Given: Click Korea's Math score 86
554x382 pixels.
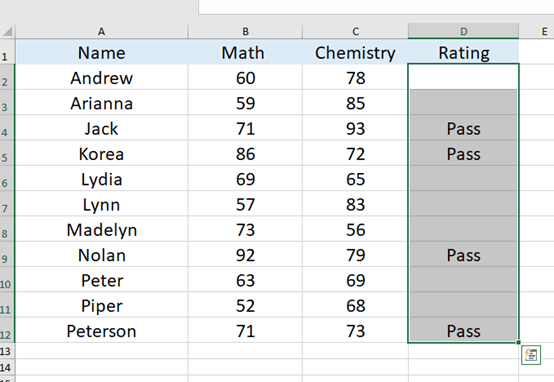Looking at the screenshot, I should click(x=245, y=153).
